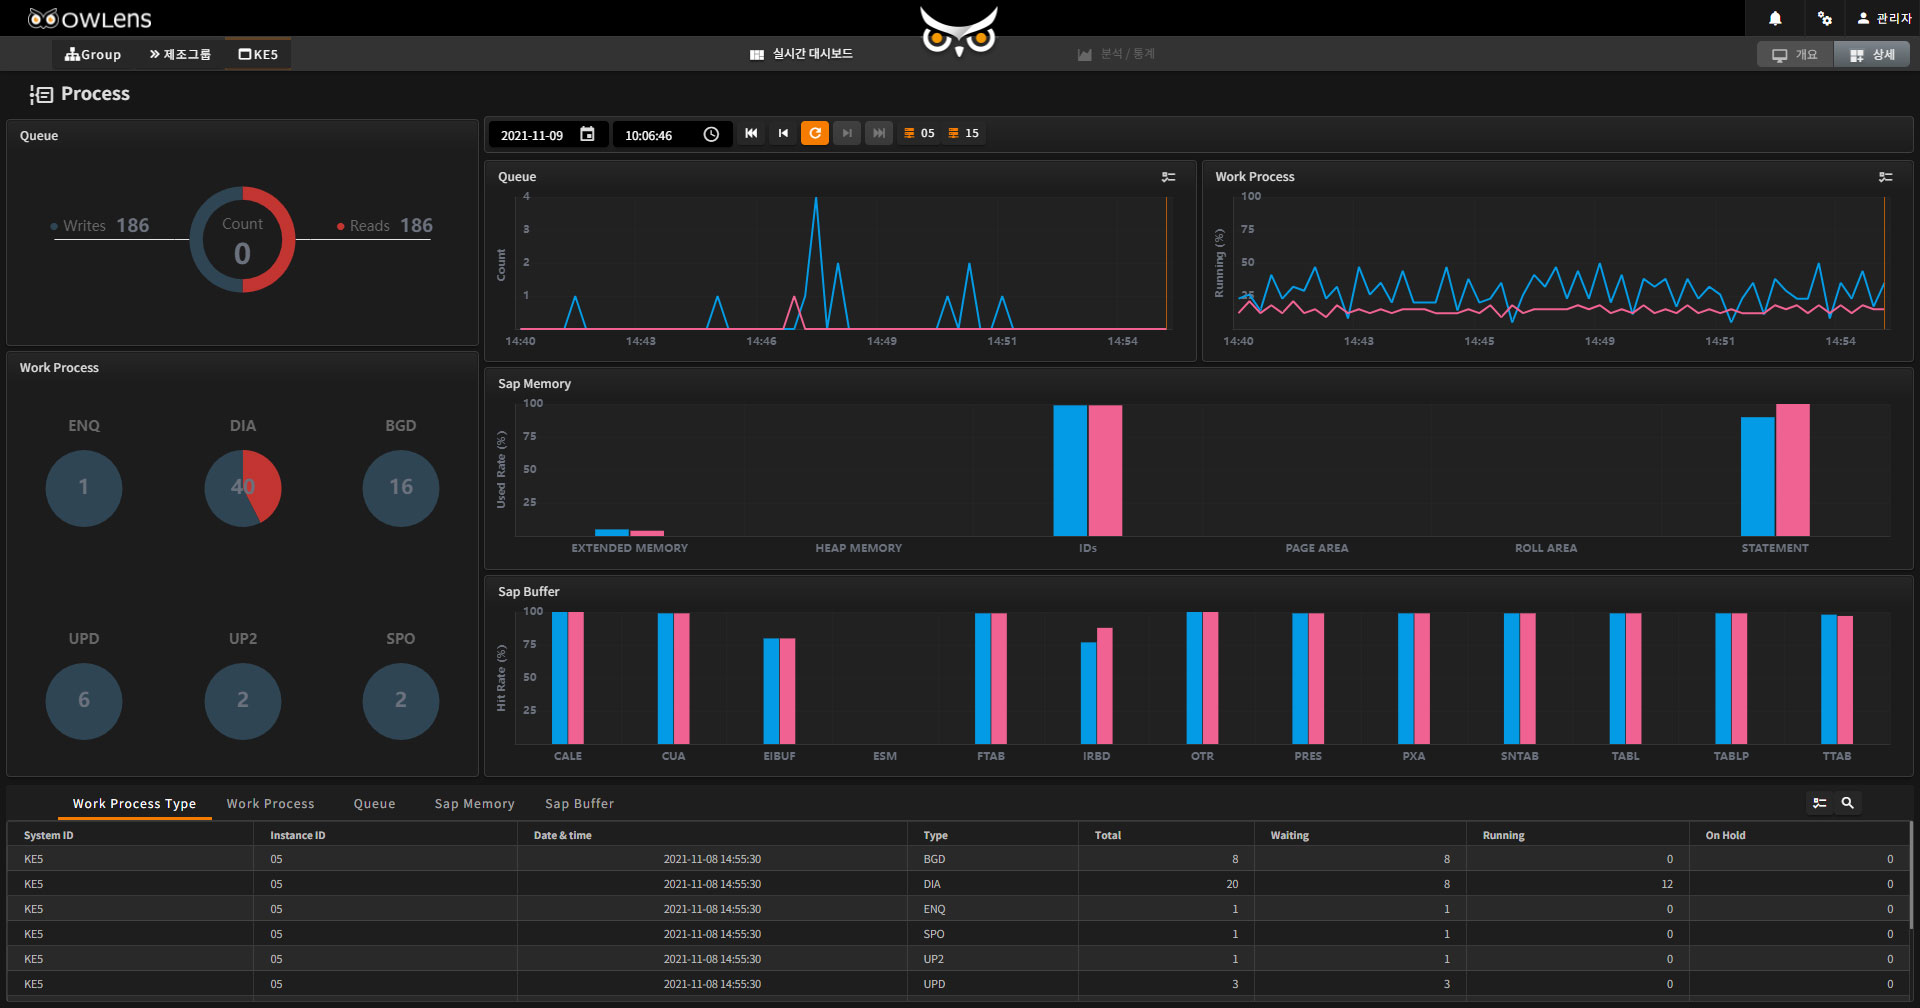
Task: Select instance 05 server filter
Action: [x=919, y=133]
